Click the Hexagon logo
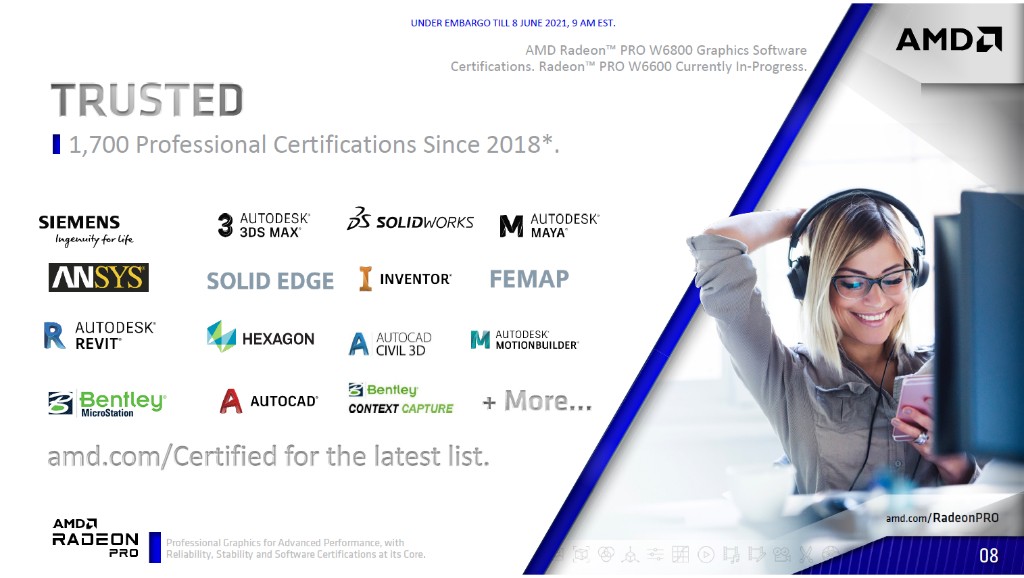The image size is (1024, 578). click(x=261, y=337)
